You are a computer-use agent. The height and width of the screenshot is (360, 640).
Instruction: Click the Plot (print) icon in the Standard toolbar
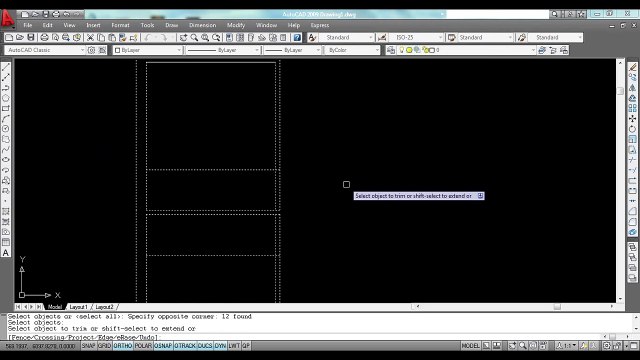coord(44,38)
